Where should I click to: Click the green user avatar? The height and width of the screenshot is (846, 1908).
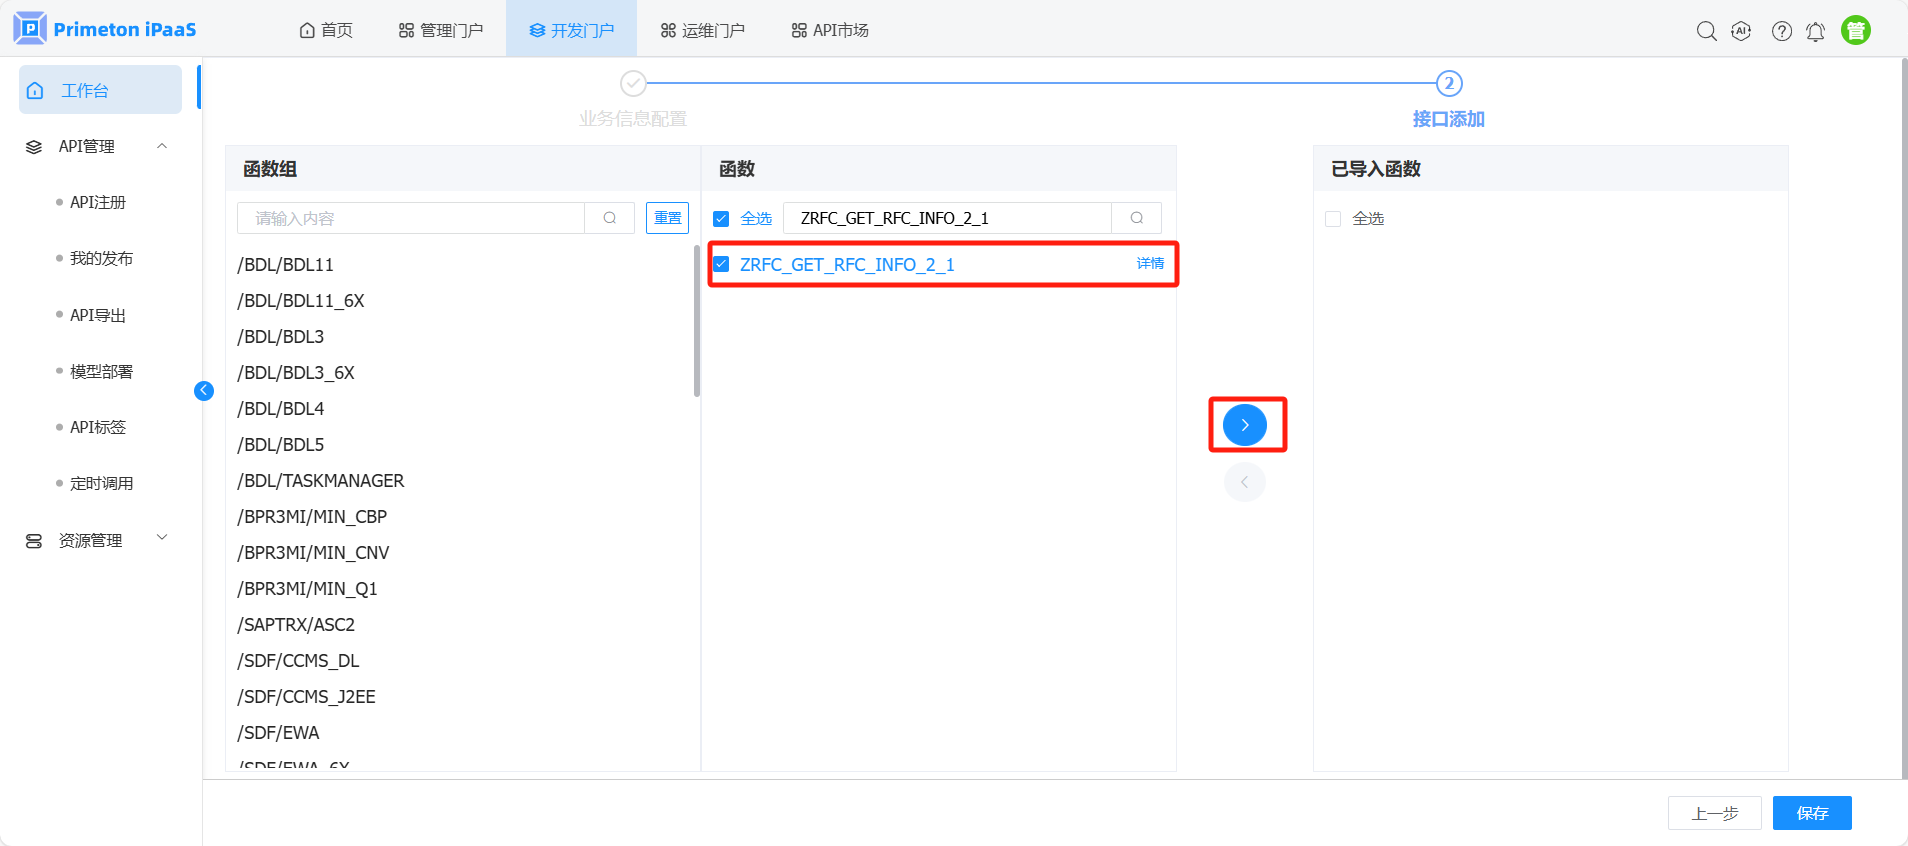pos(1855,31)
